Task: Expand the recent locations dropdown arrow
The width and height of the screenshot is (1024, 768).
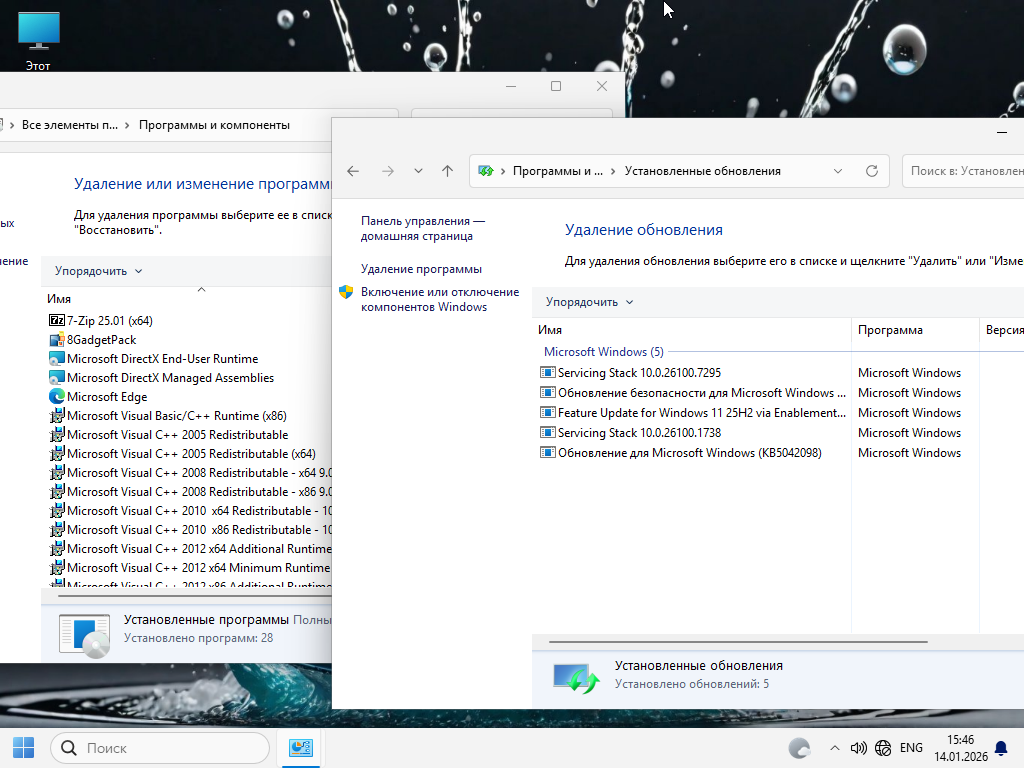Action: tap(418, 171)
